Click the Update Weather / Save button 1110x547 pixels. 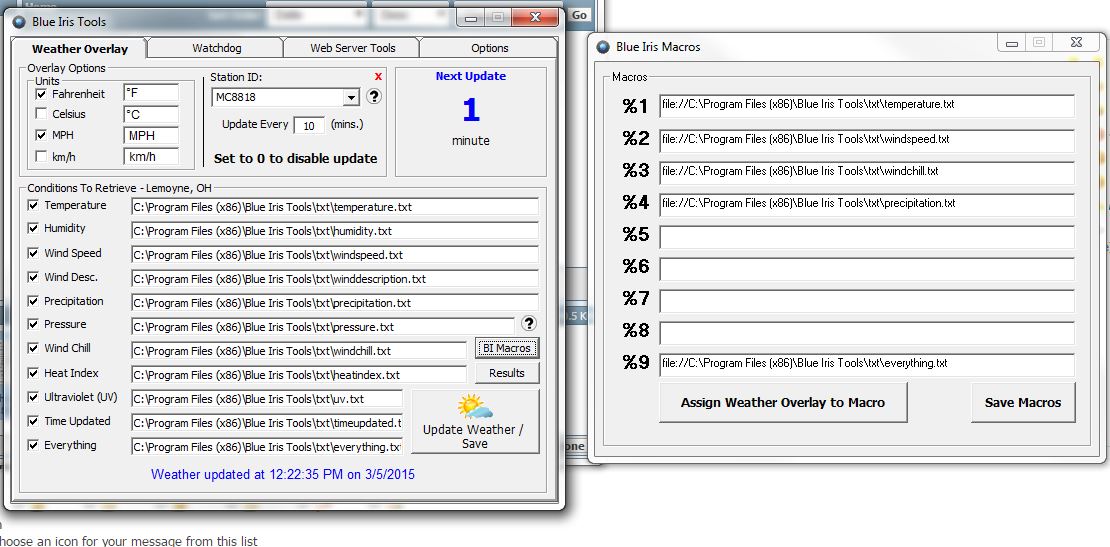475,422
